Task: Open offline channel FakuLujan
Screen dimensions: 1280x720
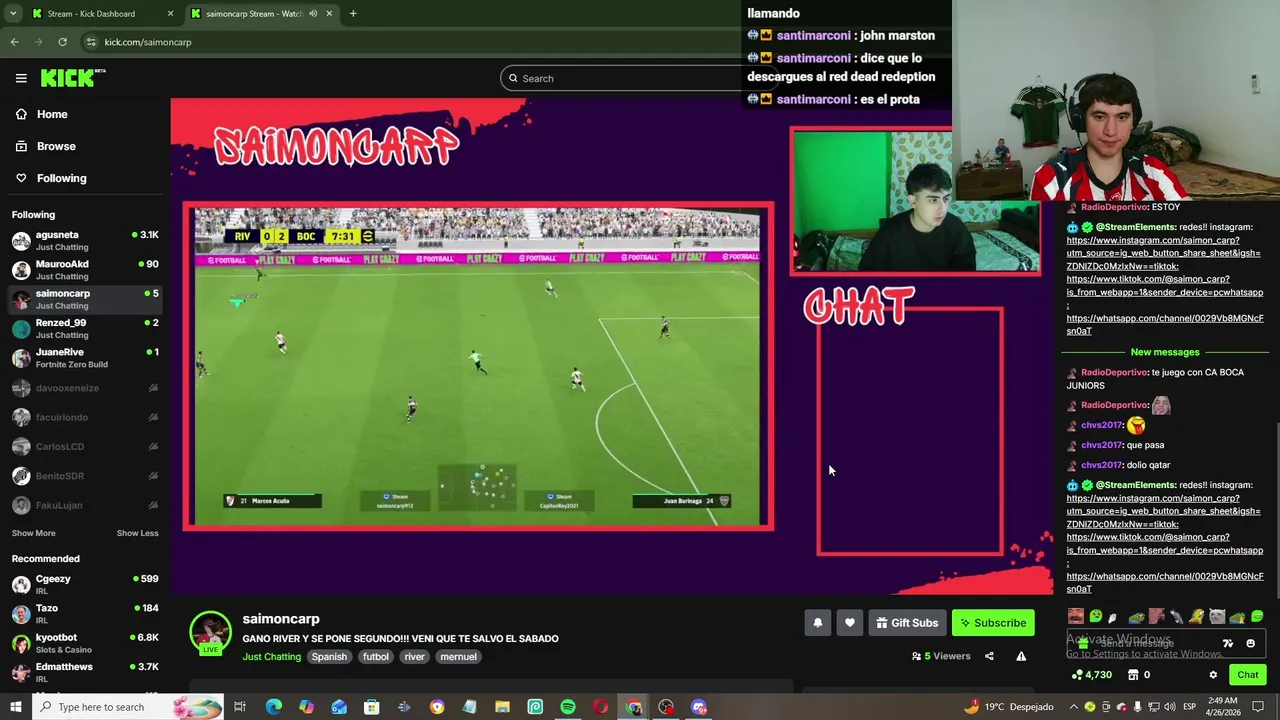Action: tap(85, 505)
